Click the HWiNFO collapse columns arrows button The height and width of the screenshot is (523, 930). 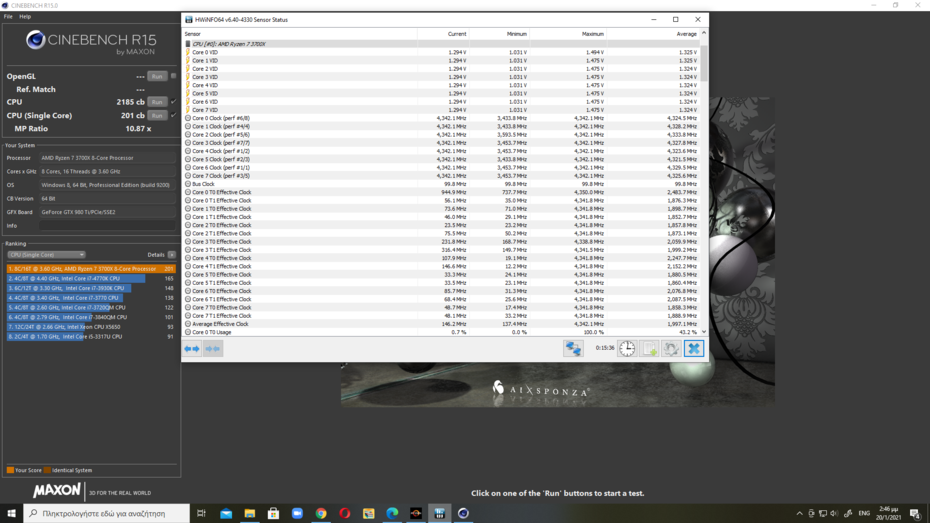pyautogui.click(x=212, y=349)
